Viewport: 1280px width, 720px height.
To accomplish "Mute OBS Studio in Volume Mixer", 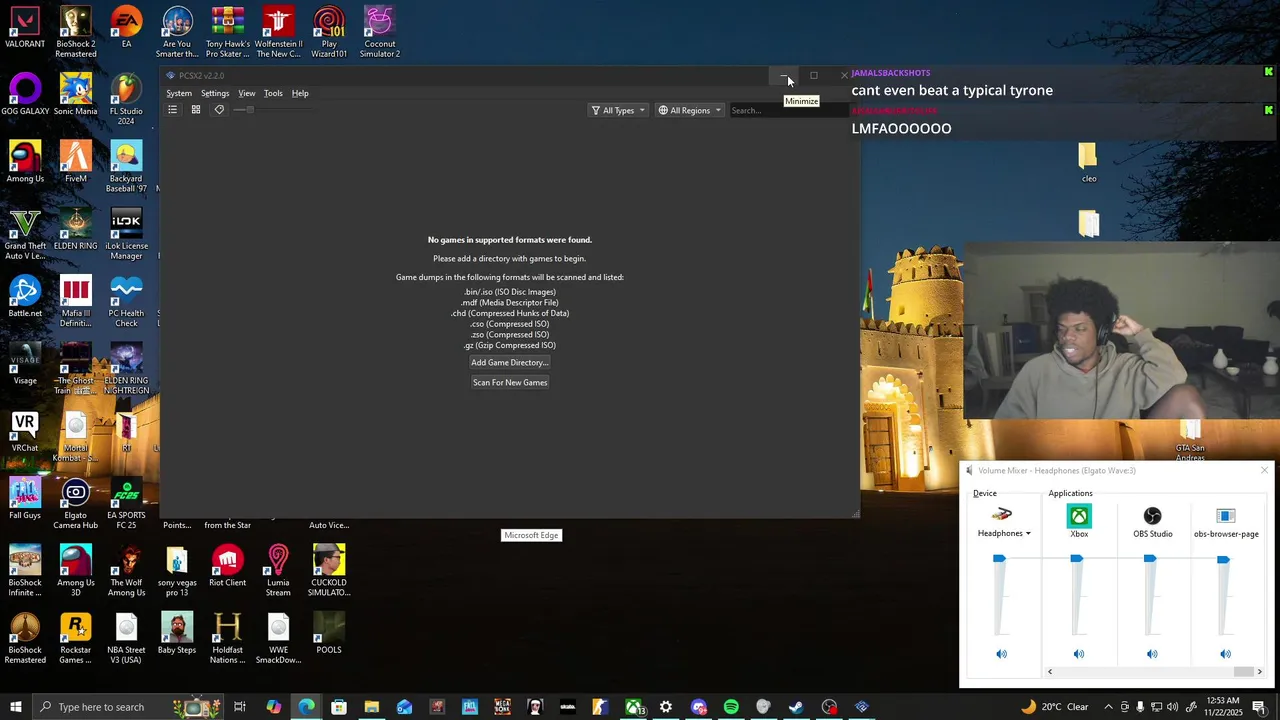I will [1152, 654].
